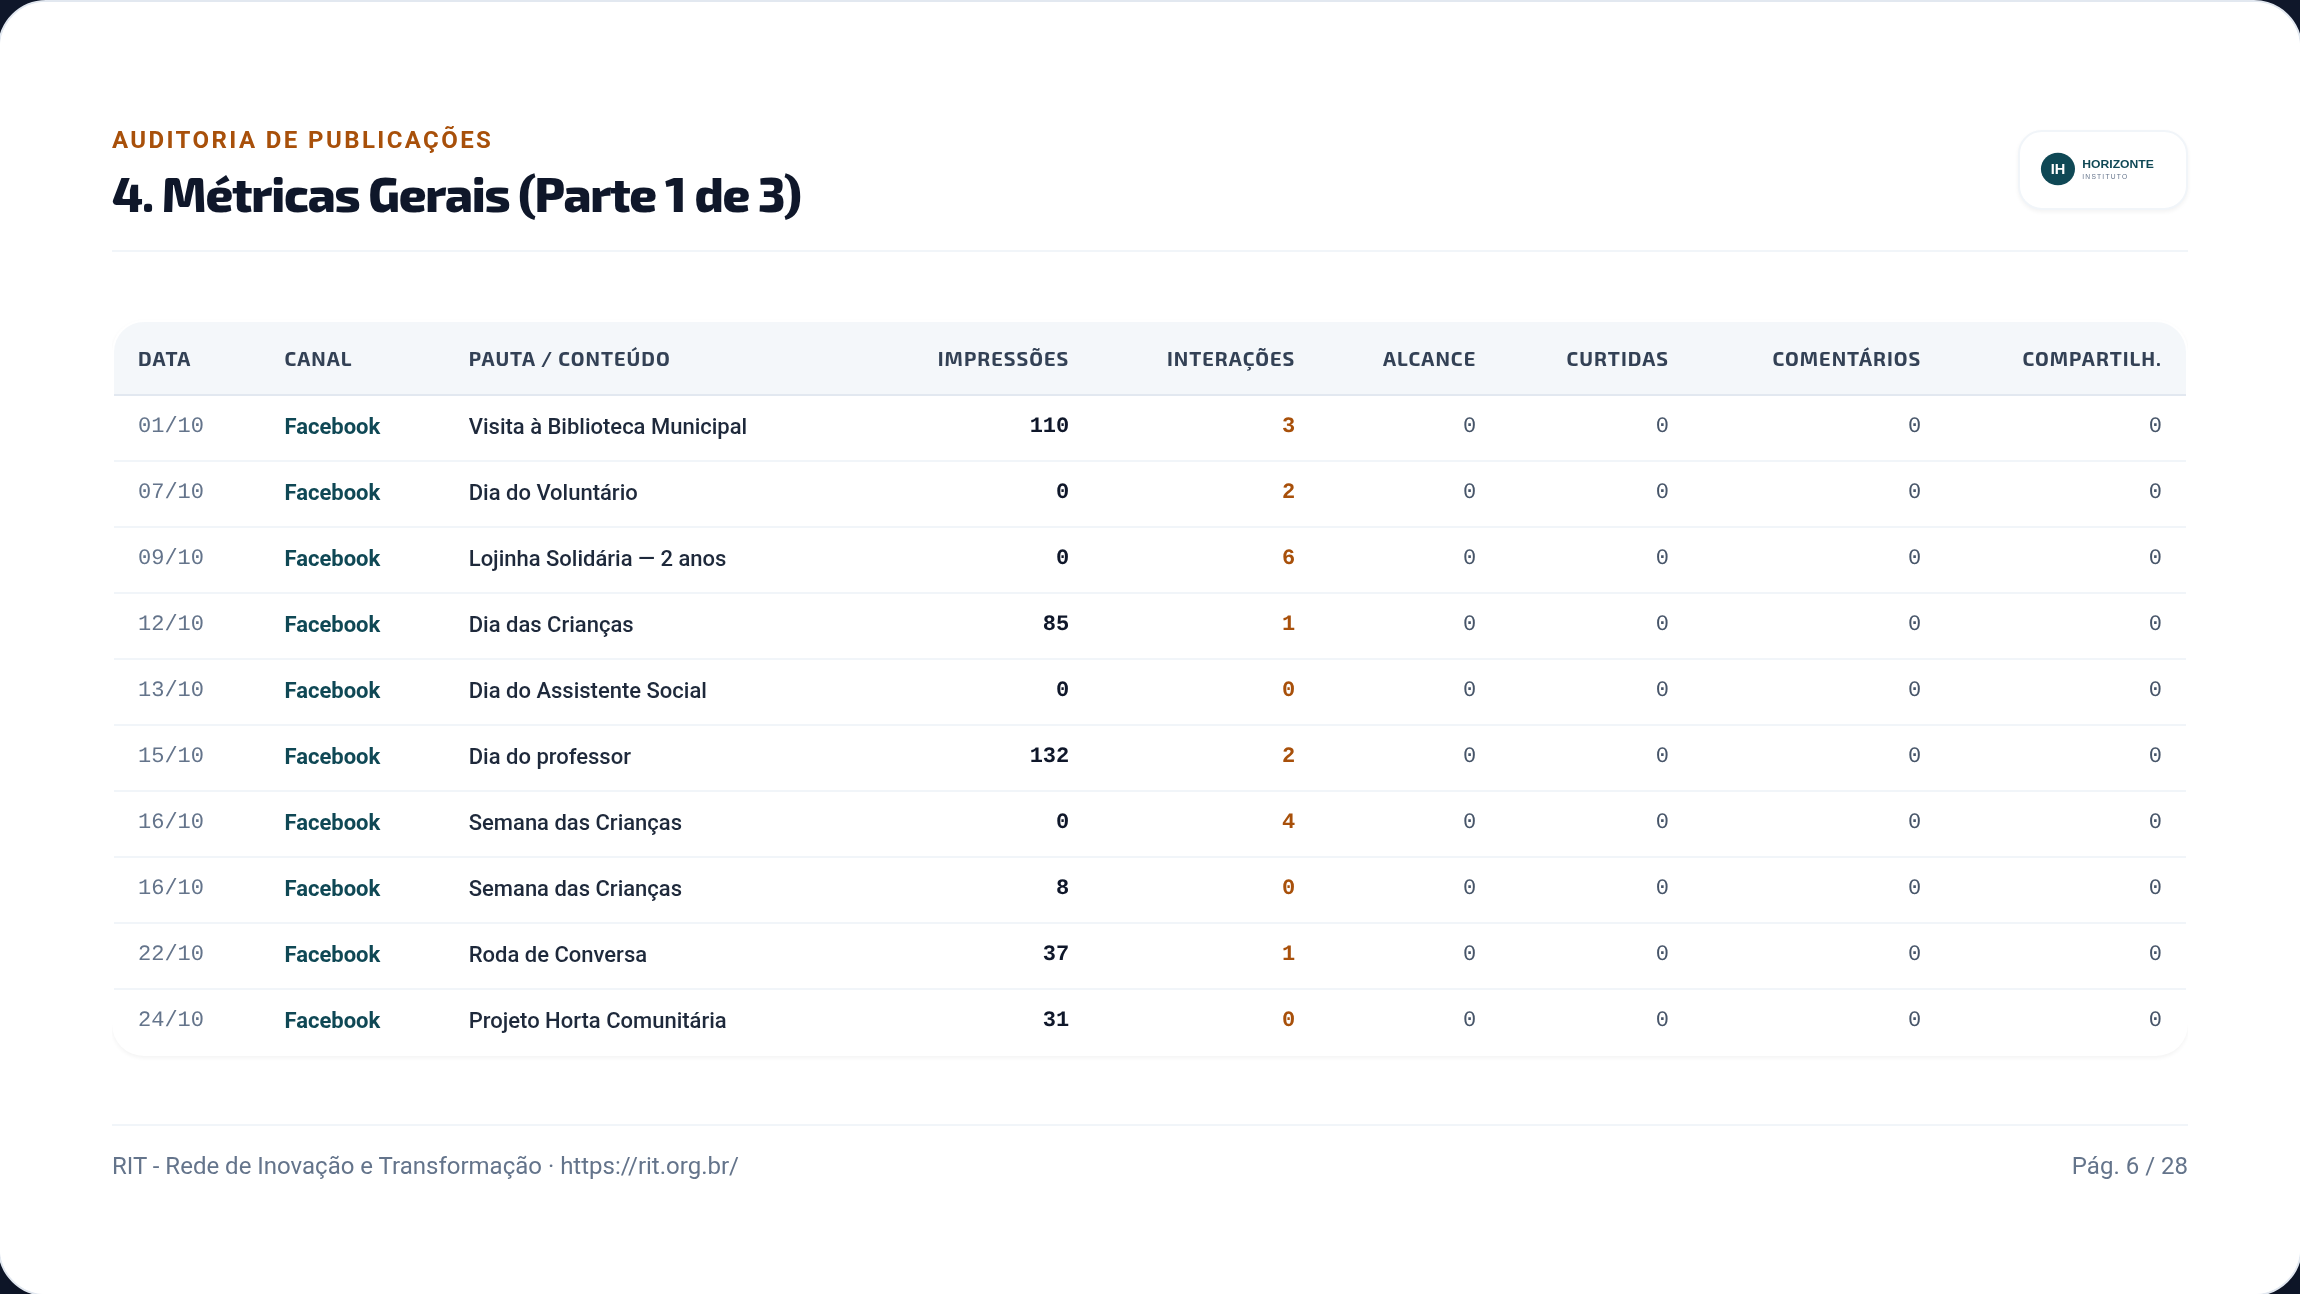Screen dimensions: 2300x1294
Task: Click the date 22/10
Action: click(x=171, y=953)
